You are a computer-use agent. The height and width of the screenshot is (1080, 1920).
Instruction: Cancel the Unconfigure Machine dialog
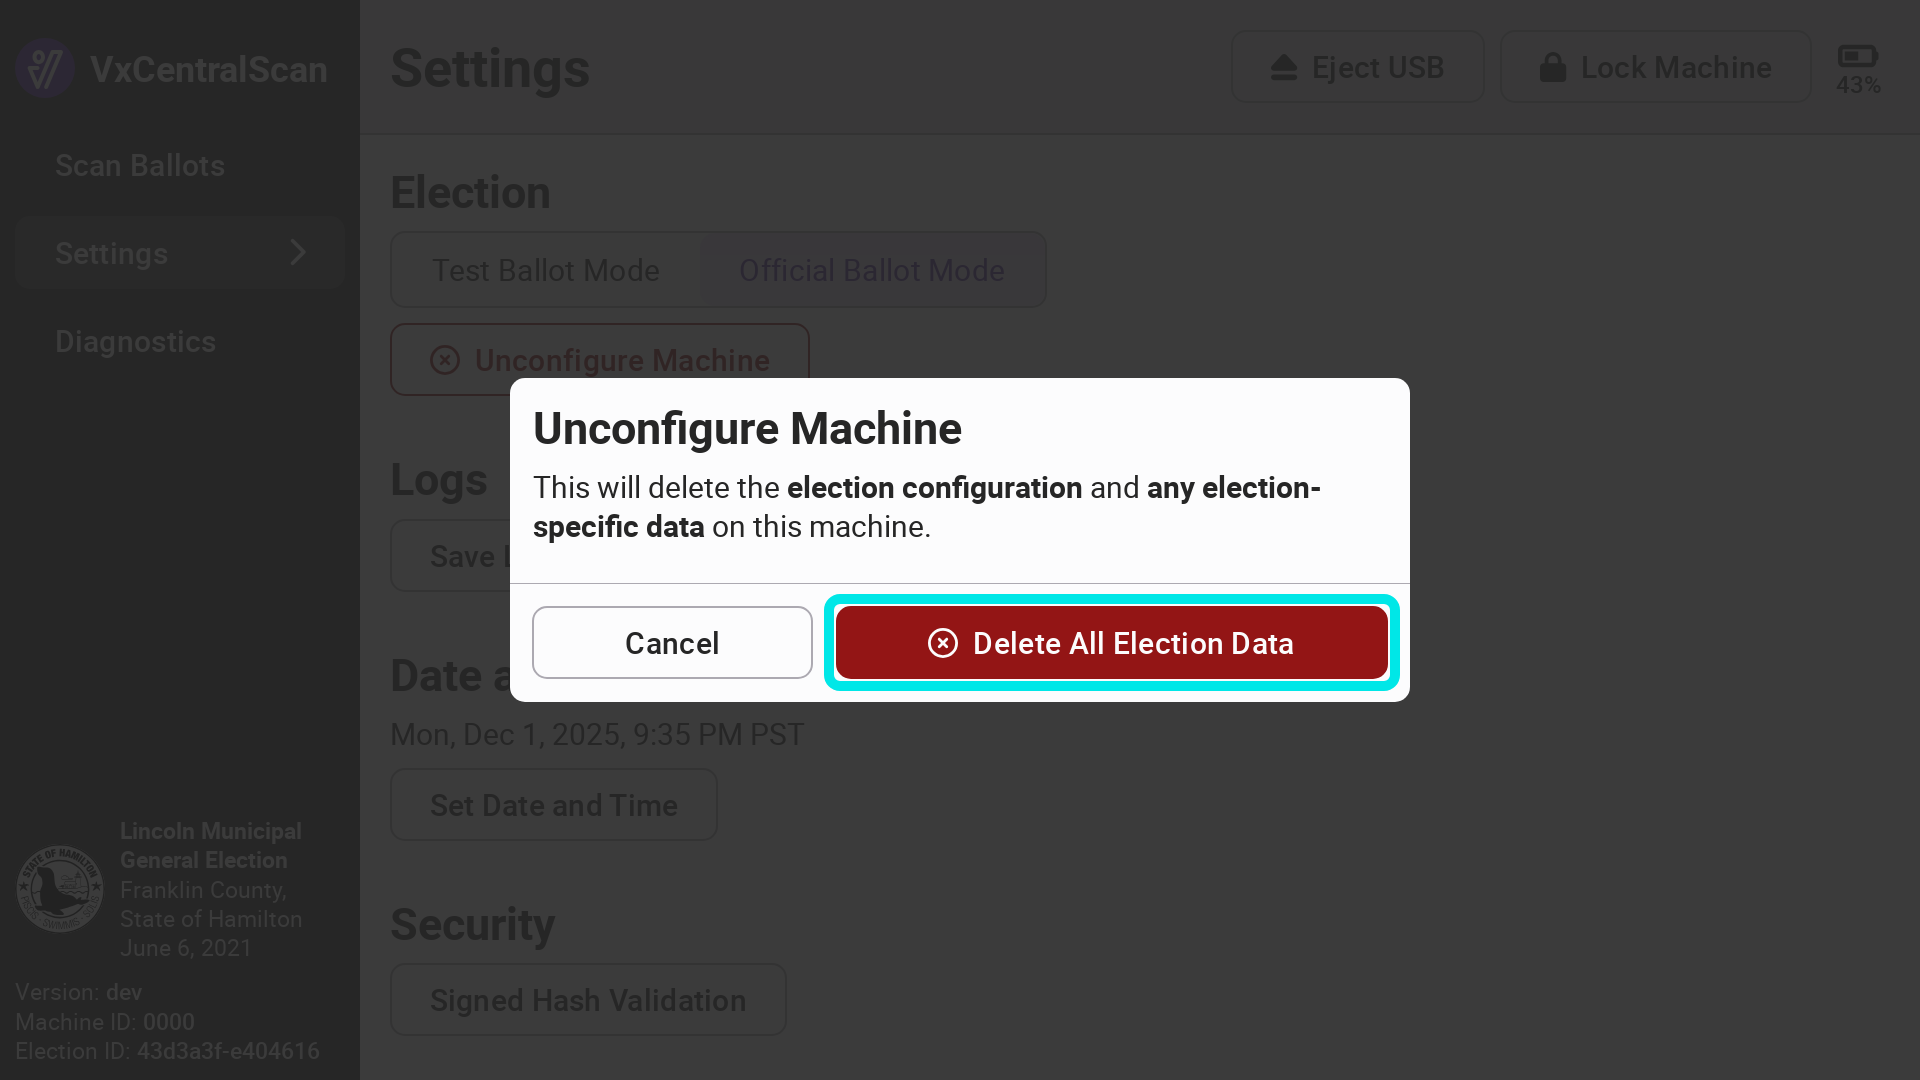point(672,643)
